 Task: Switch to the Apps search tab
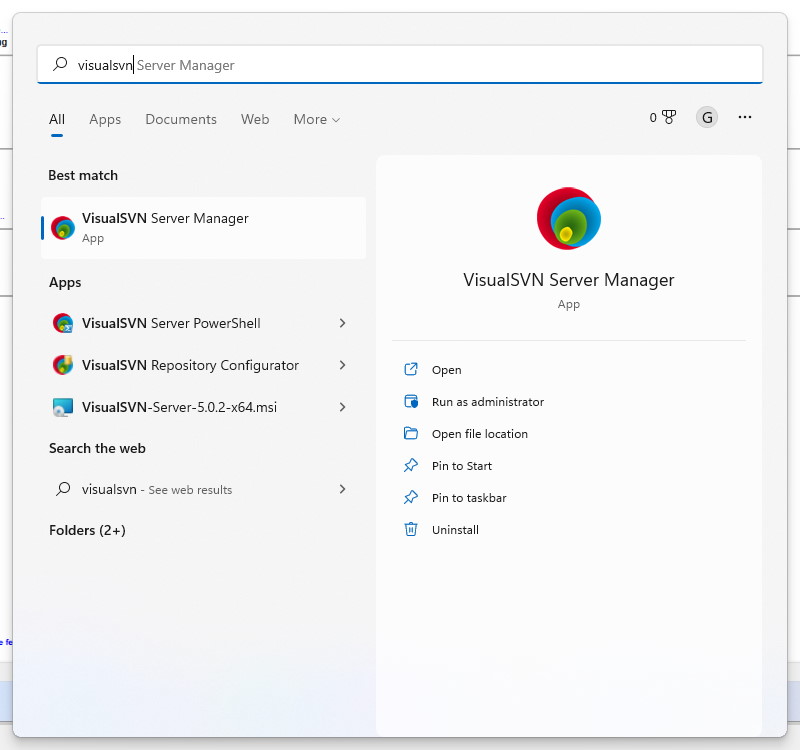[105, 120]
